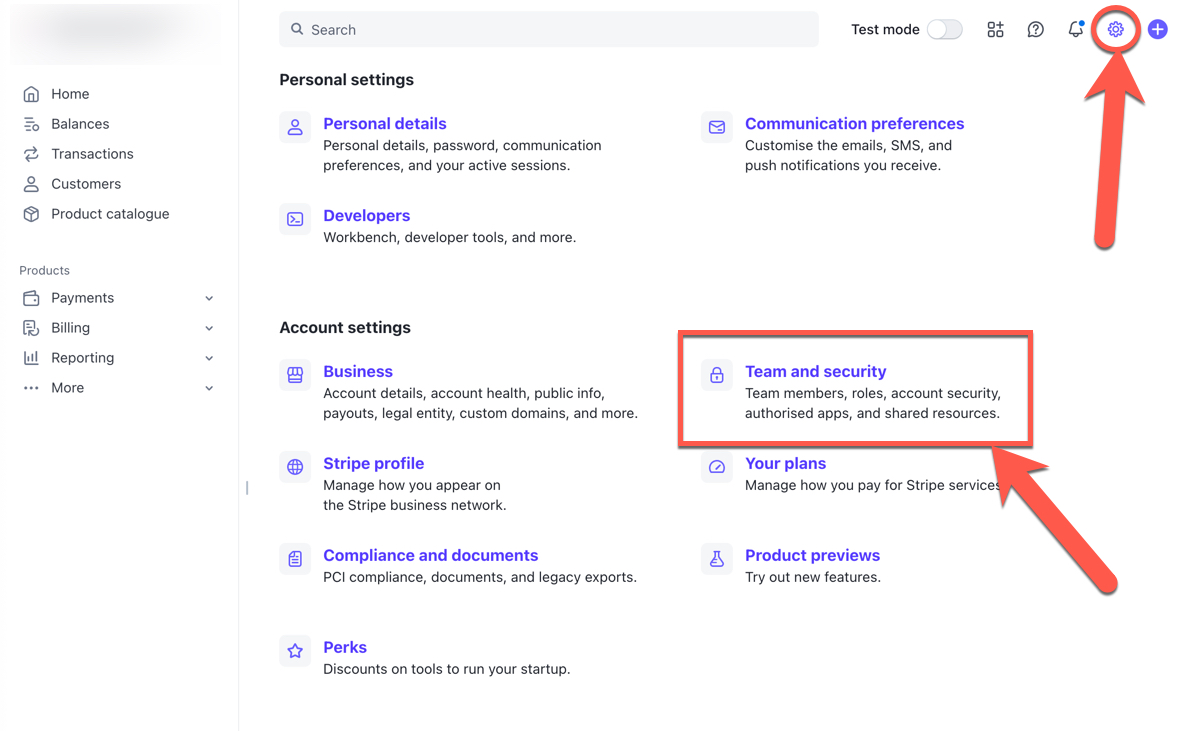Viewport: 1188px width, 731px height.
Task: Click the More ellipsis icon
Action: (x=31, y=388)
